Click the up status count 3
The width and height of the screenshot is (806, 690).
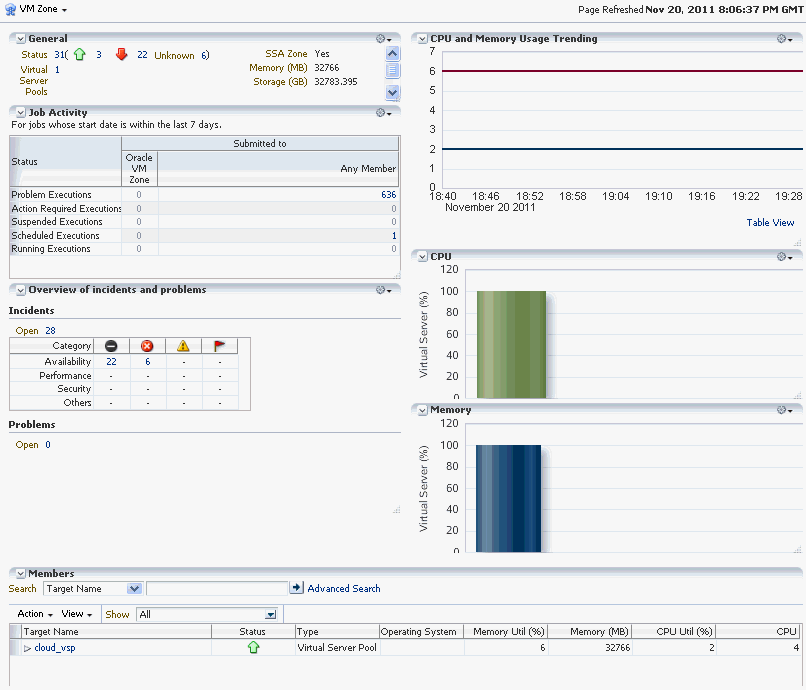(99, 55)
